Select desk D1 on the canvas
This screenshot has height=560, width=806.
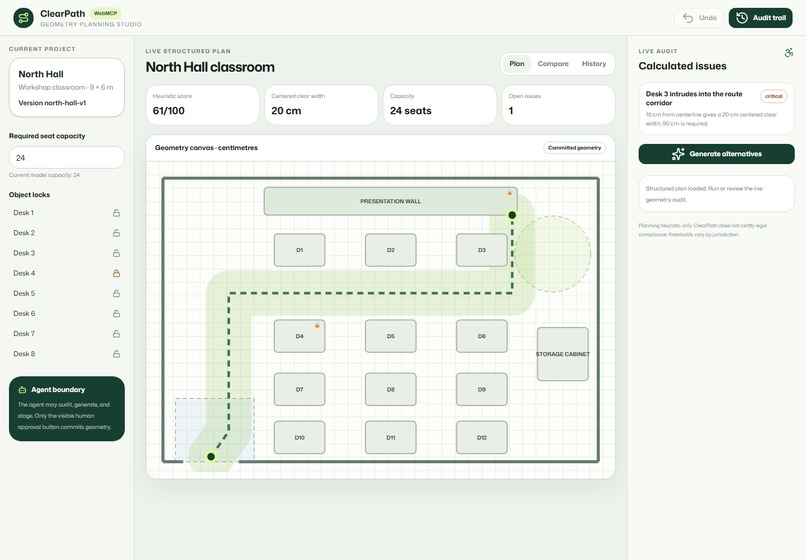(299, 250)
